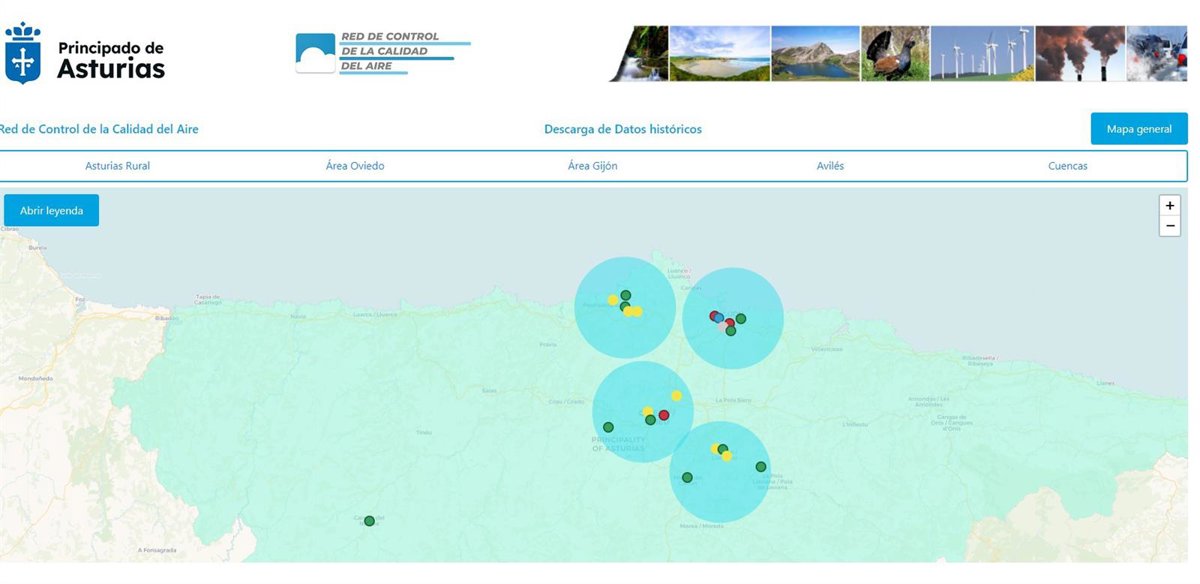Screen dimensions: 1200x584
Task: Switch to the Área Gijón tab
Action: 592,166
